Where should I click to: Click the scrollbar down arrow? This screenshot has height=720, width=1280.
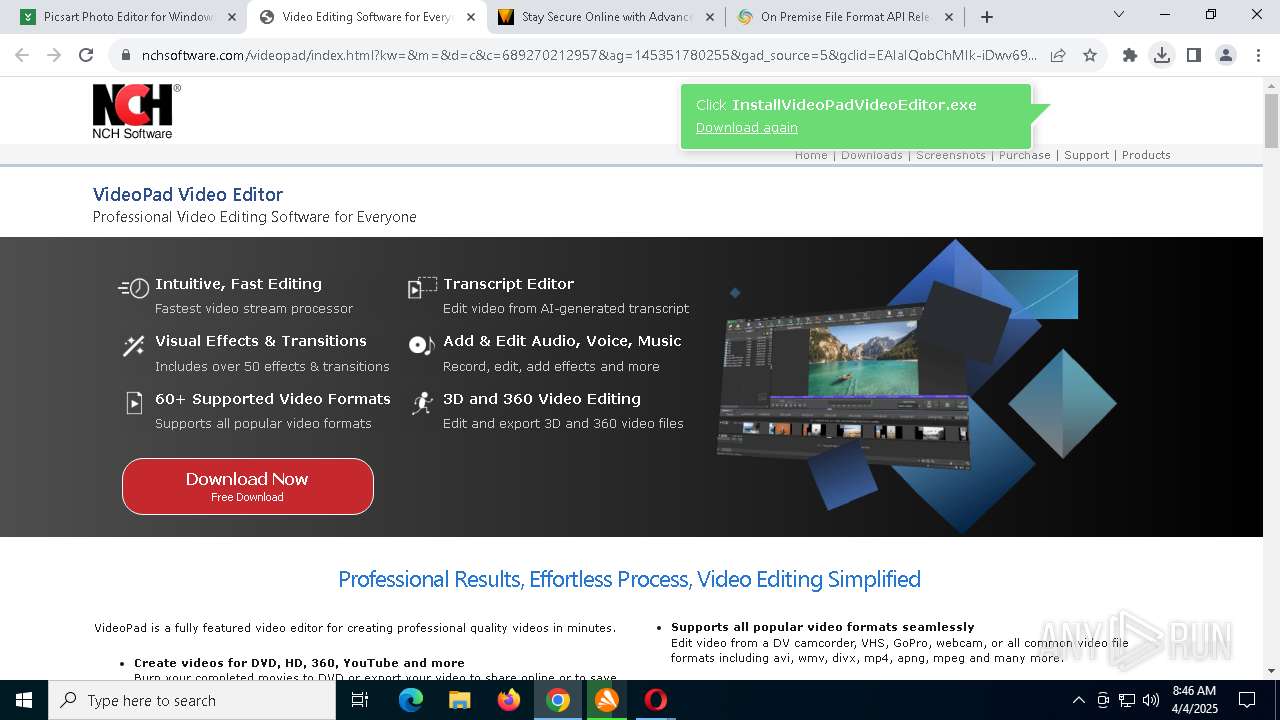(1271, 671)
